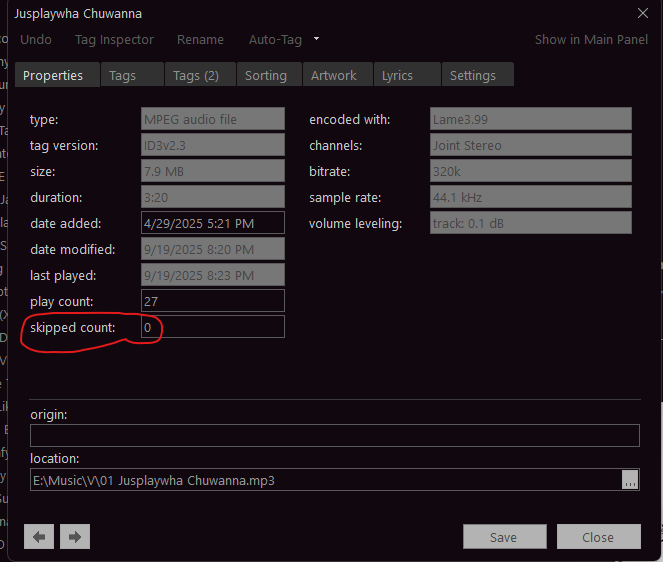The height and width of the screenshot is (562, 663).
Task: Click last played '9/19/2025 8:23 PM'
Action: (213, 275)
